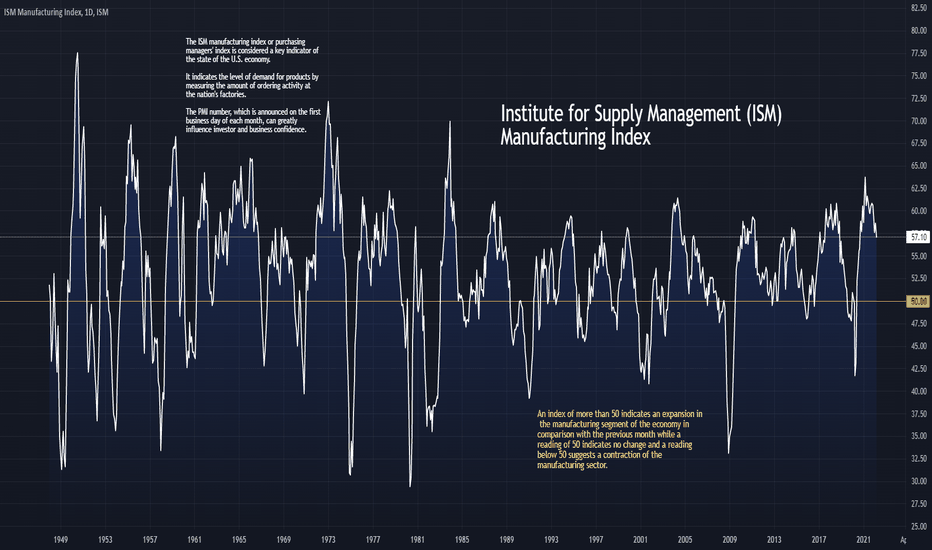Click the 2005 label on the time axis
Image resolution: width=932 pixels, height=550 pixels.
point(685,540)
